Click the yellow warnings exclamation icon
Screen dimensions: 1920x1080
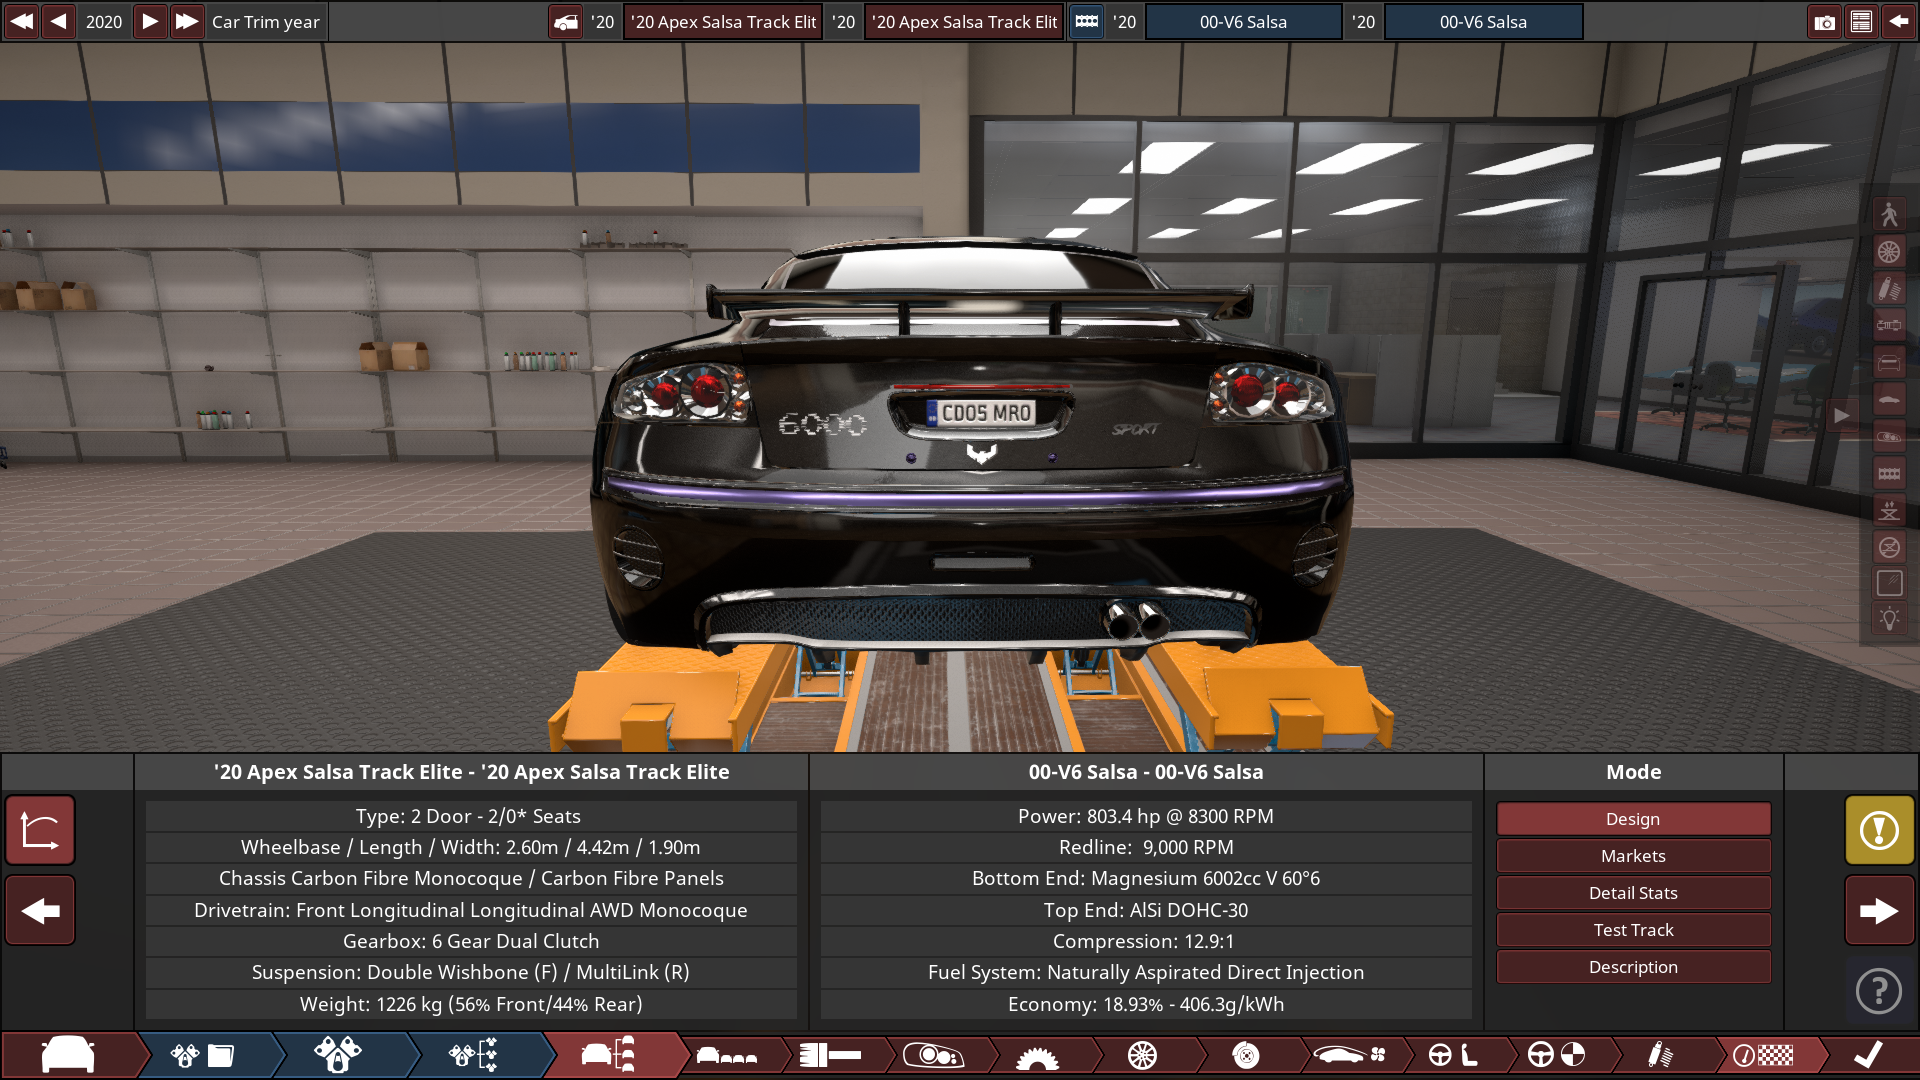point(1879,830)
